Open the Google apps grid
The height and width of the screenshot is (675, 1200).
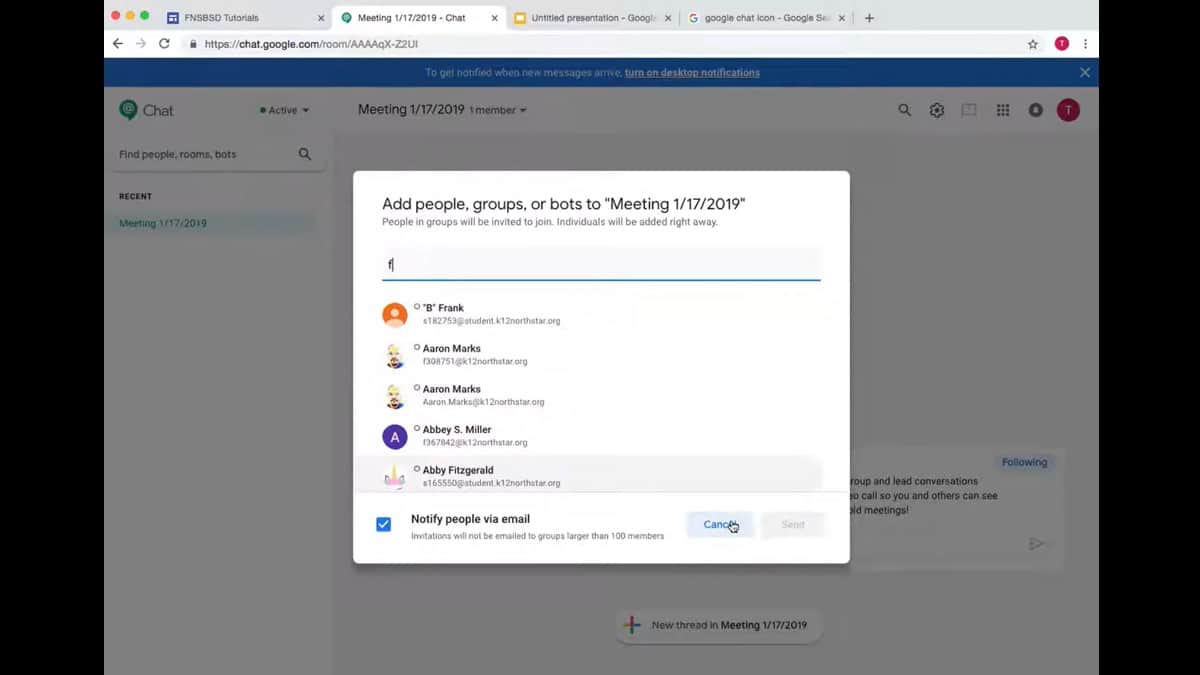tap(1002, 110)
